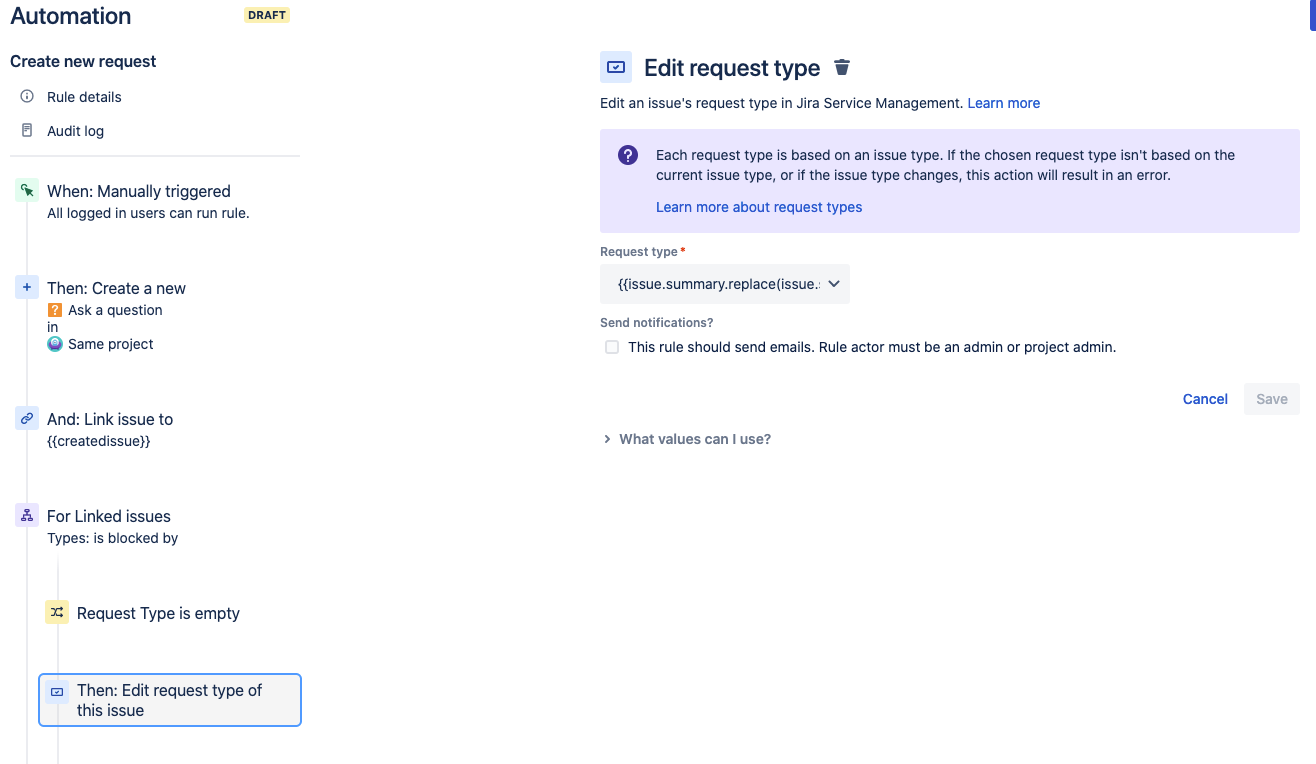The height and width of the screenshot is (764, 1316).
Task: Open Rule details
Action: pos(84,96)
